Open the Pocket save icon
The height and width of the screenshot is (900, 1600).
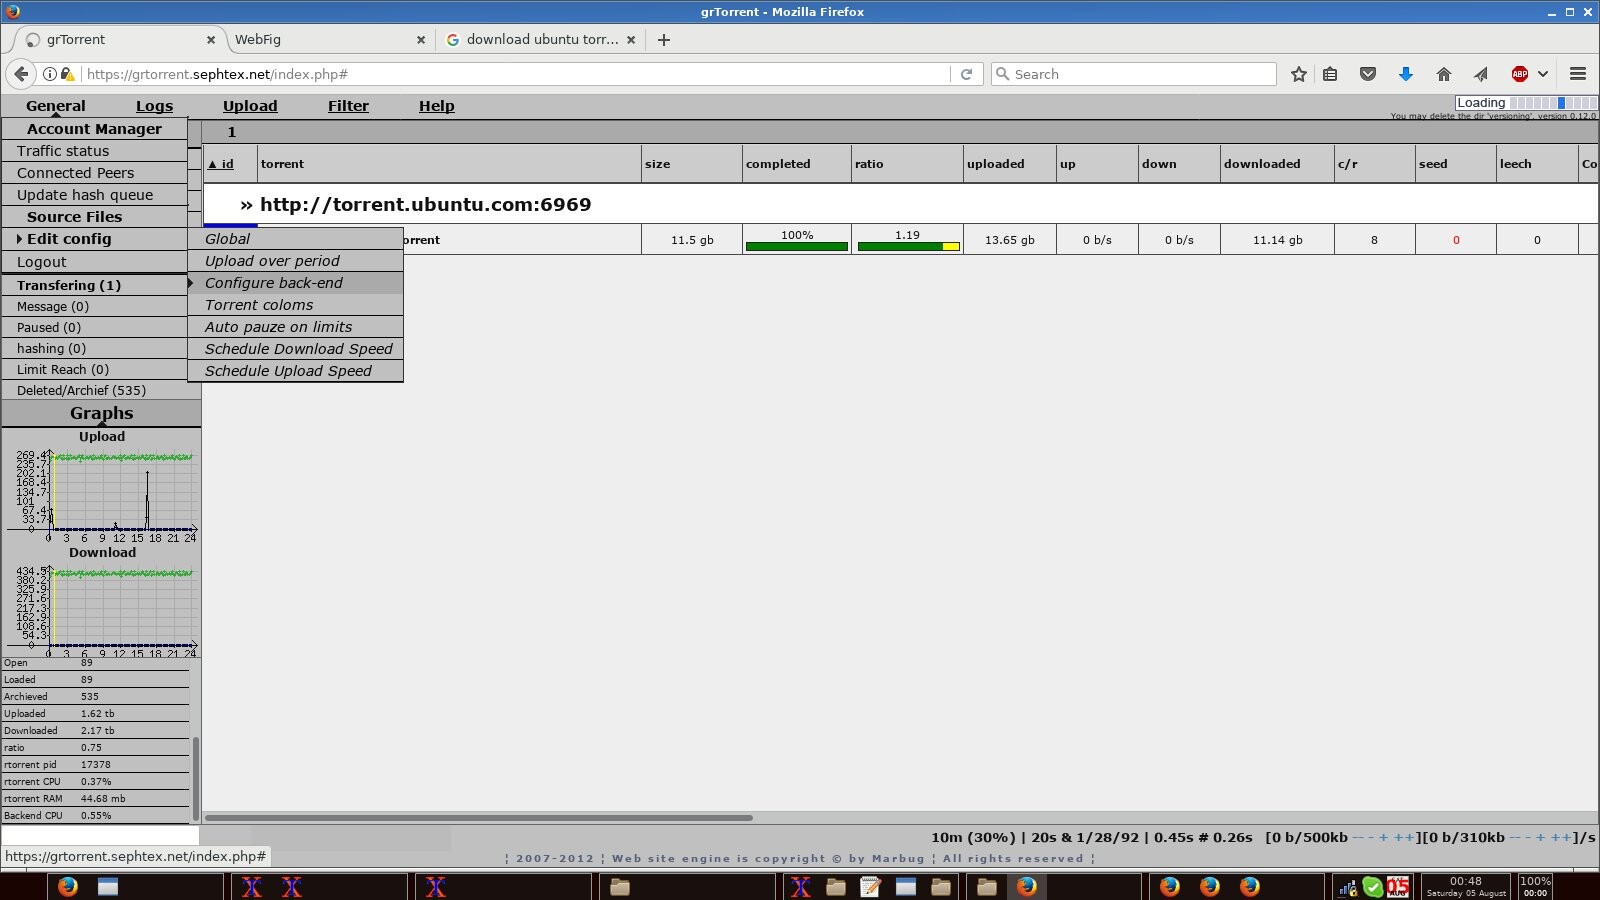pyautogui.click(x=1368, y=74)
